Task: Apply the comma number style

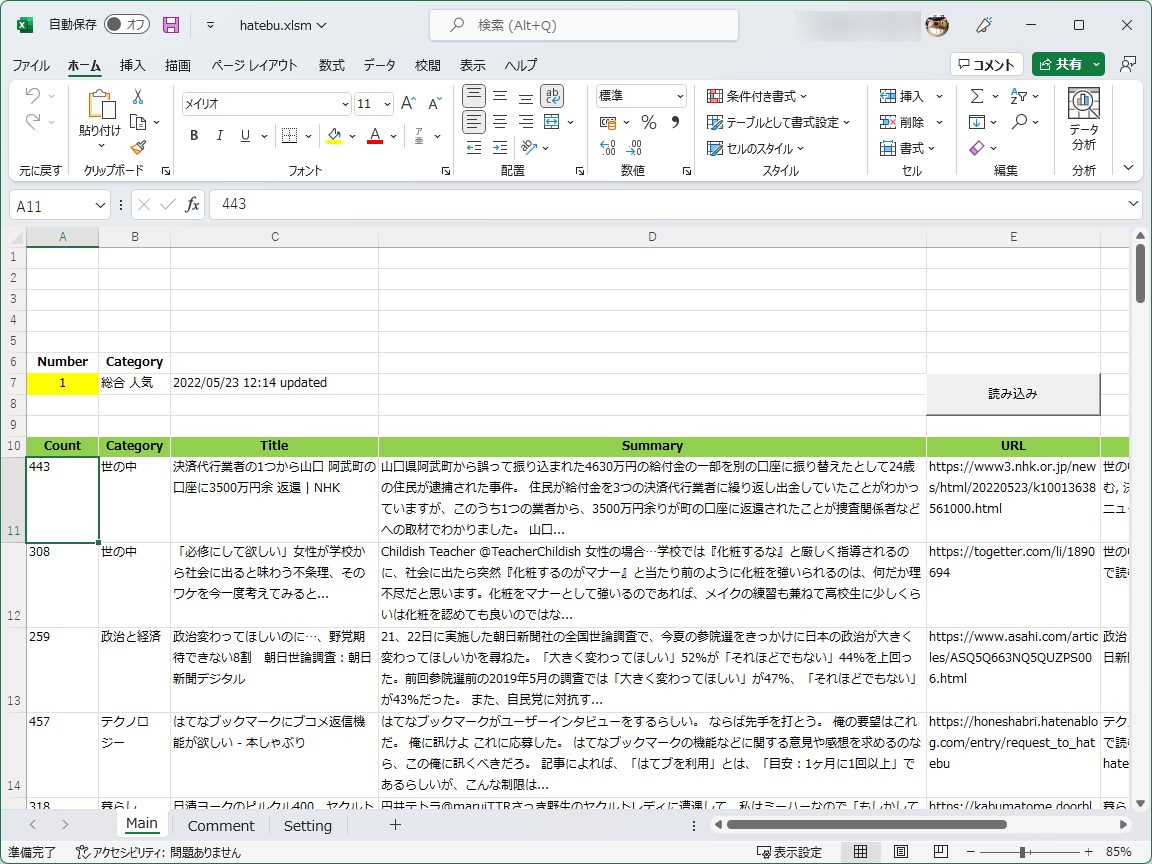Action: coord(672,121)
